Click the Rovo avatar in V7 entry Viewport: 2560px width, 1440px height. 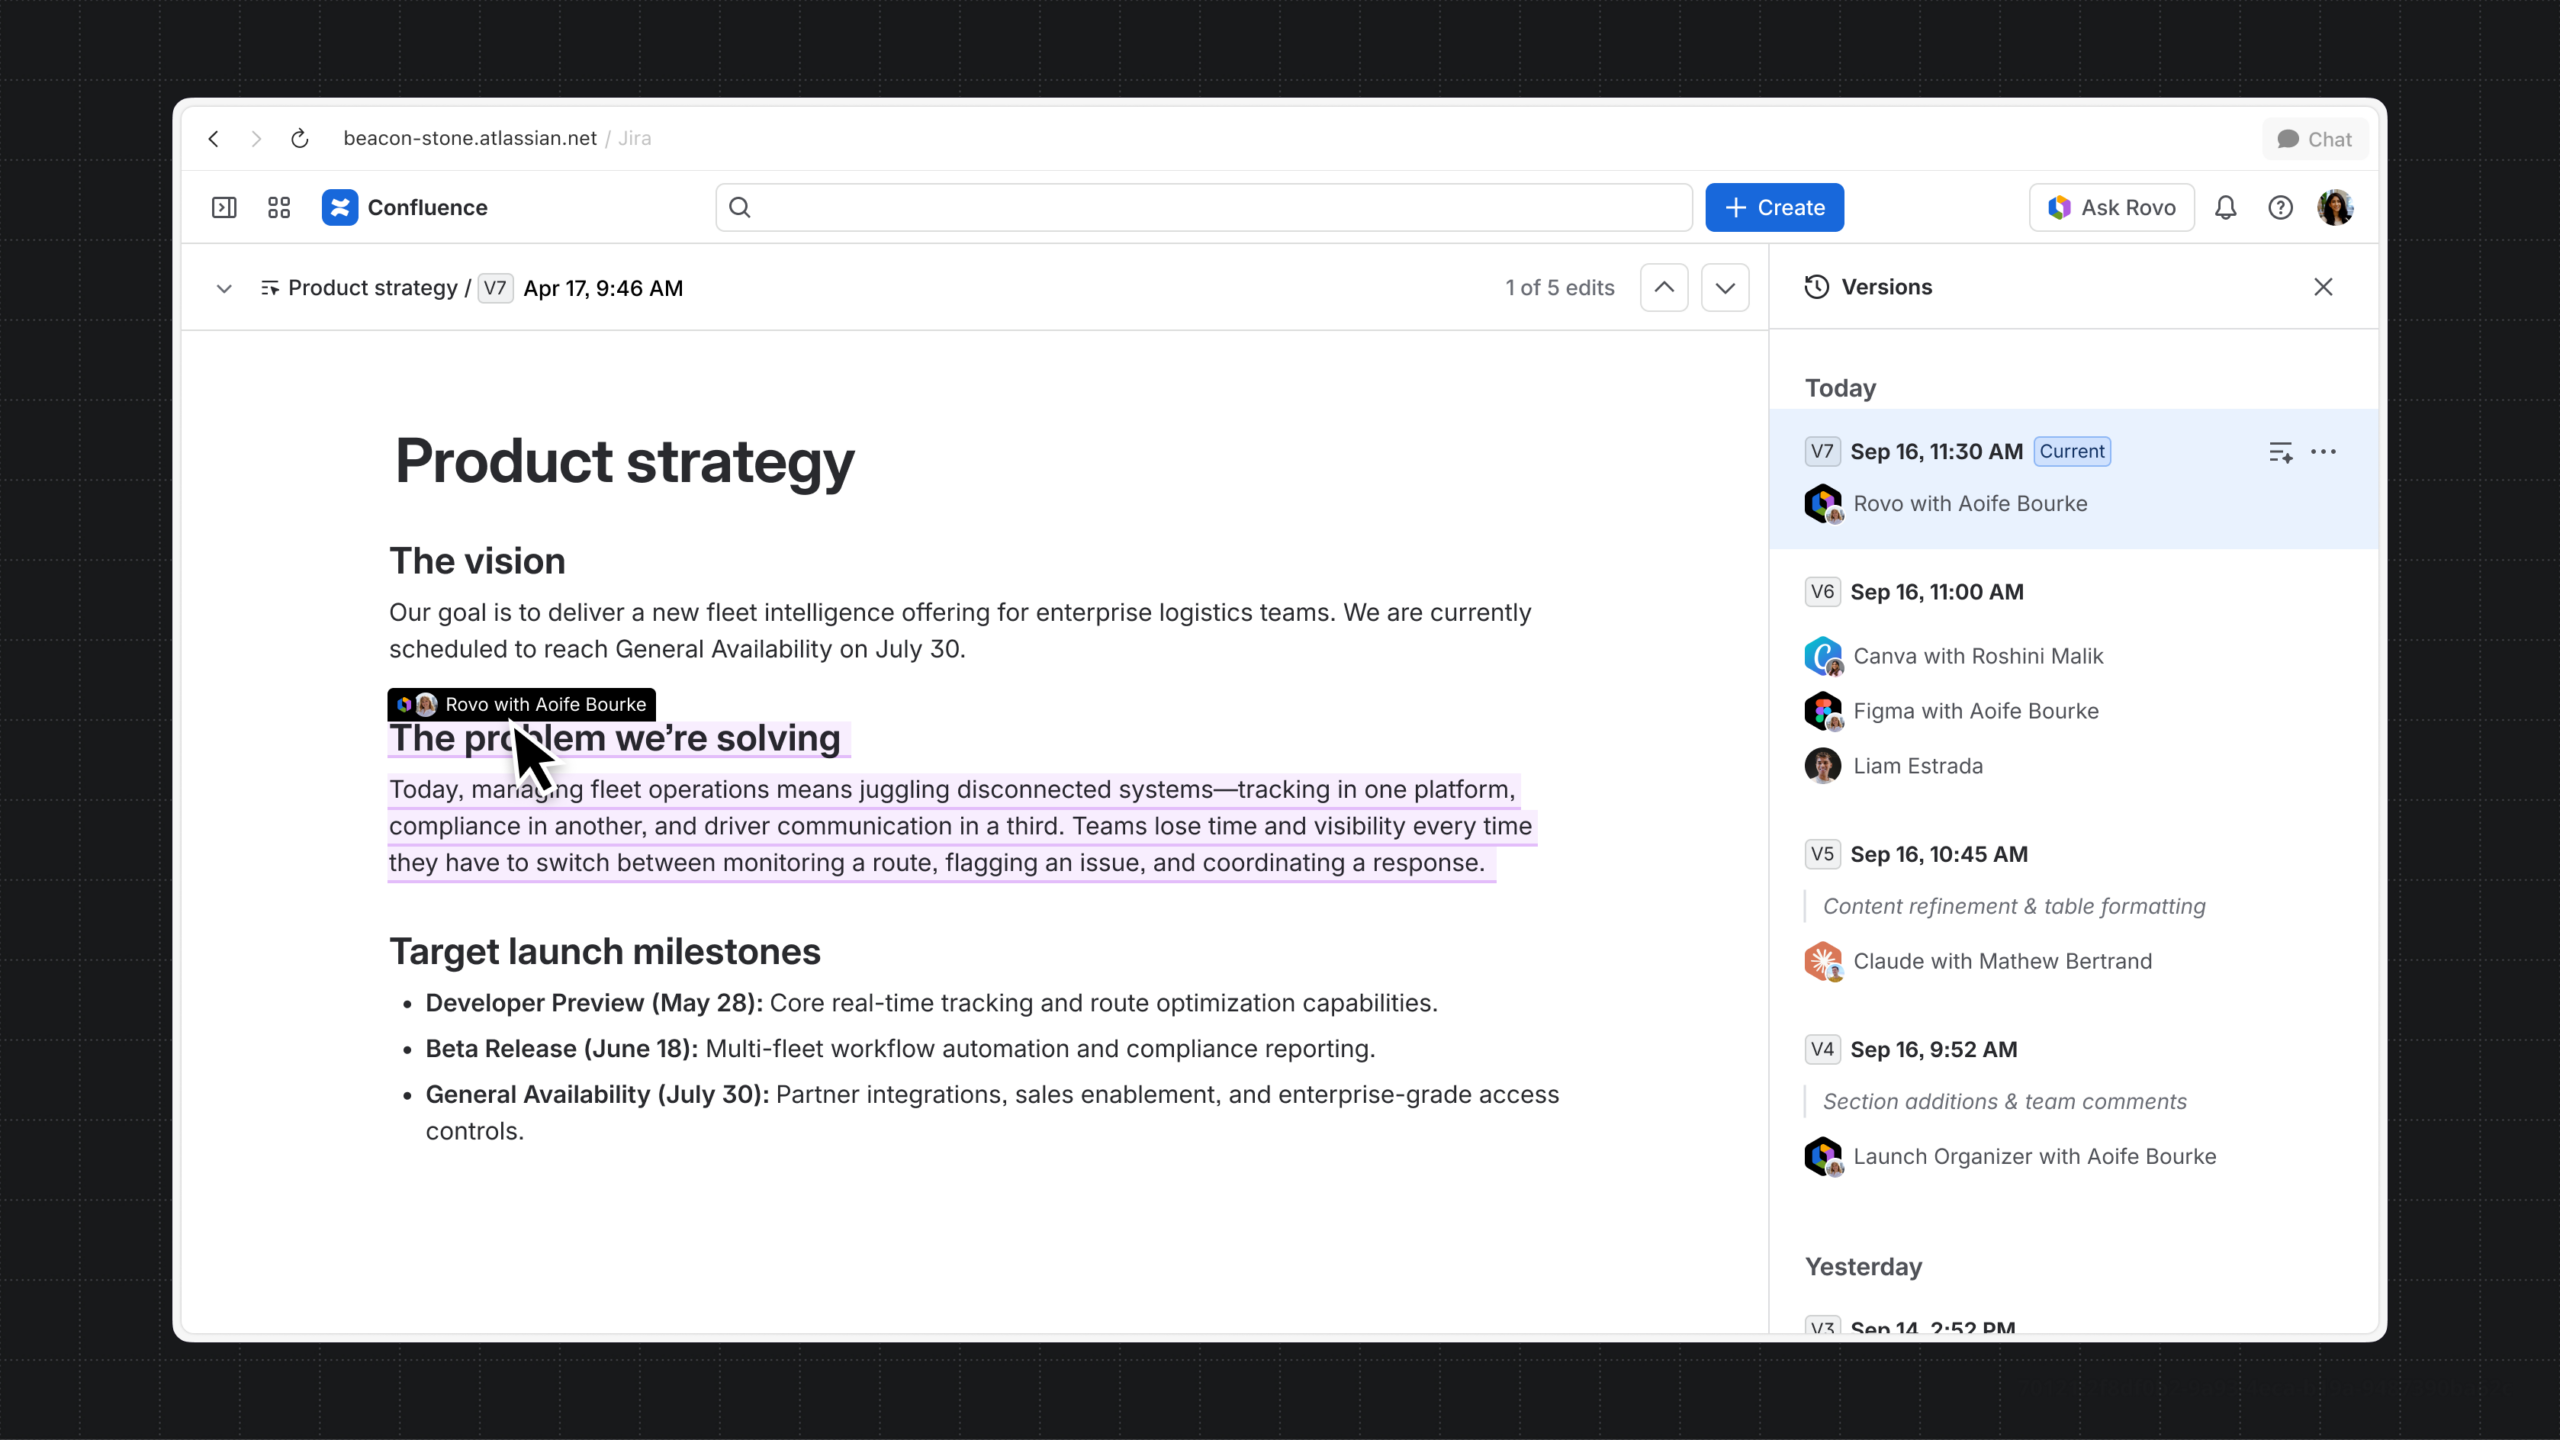pyautogui.click(x=1823, y=503)
